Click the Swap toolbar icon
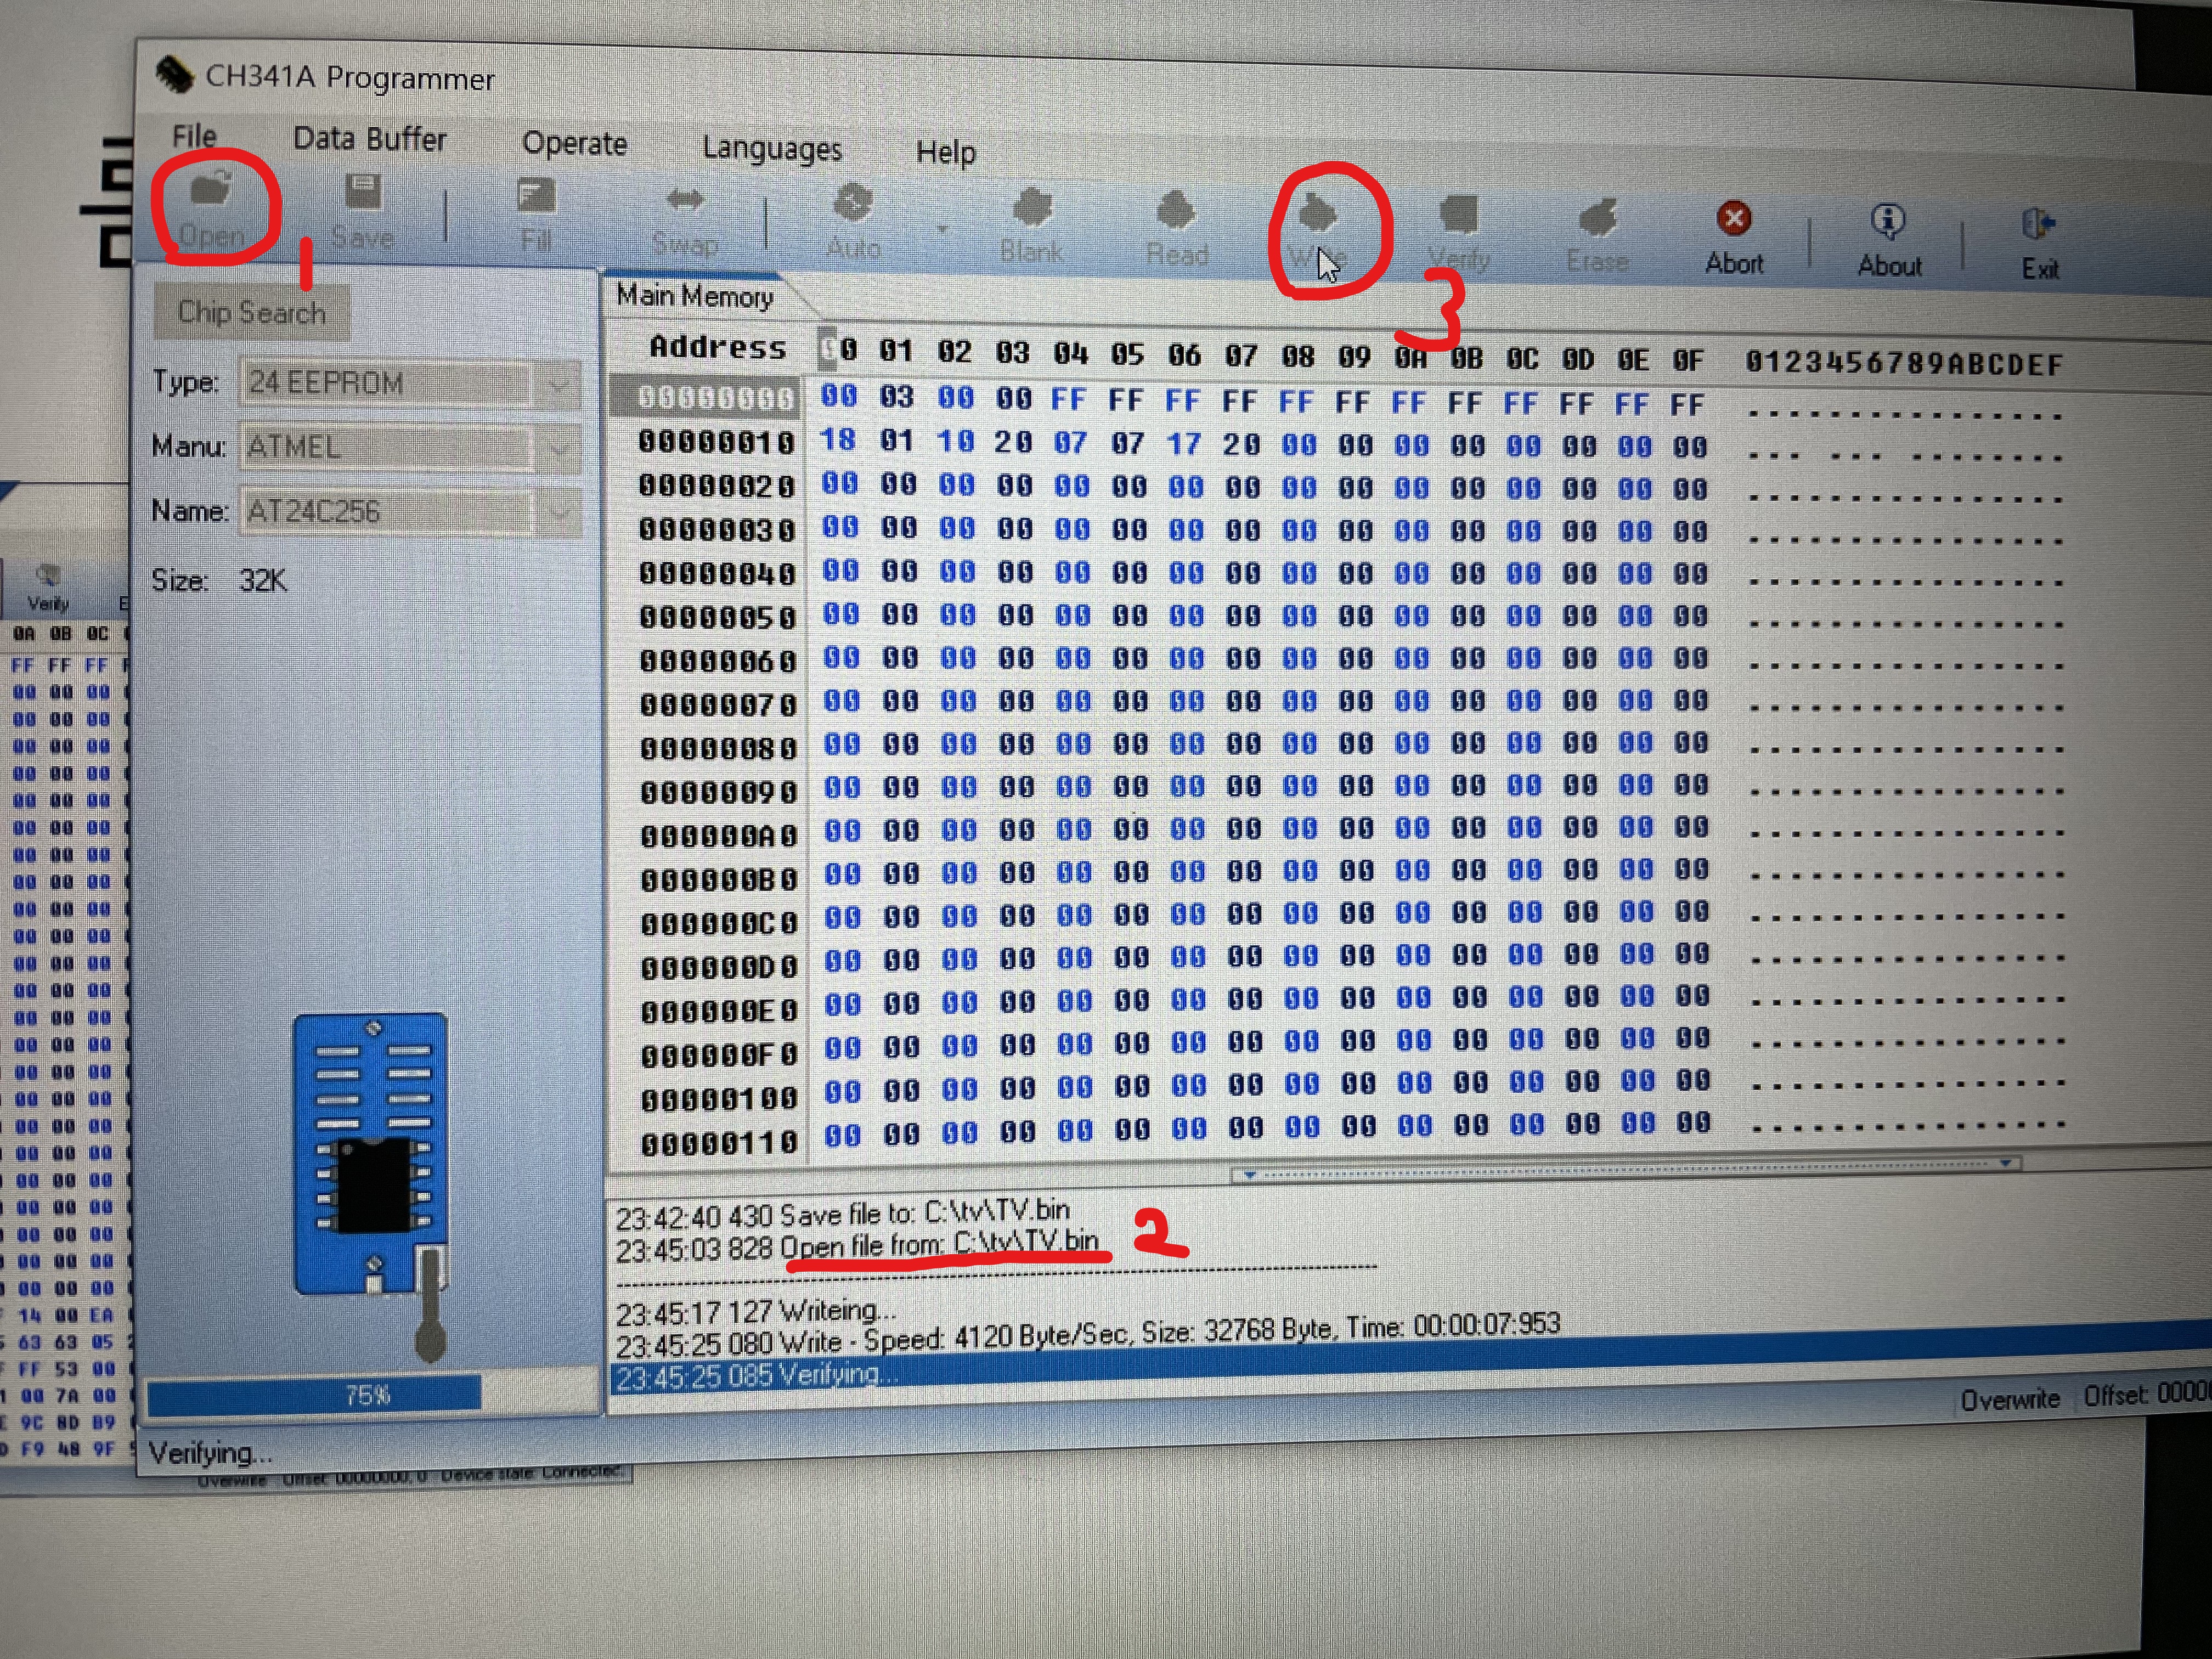Image resolution: width=2212 pixels, height=1659 pixels. (x=685, y=222)
